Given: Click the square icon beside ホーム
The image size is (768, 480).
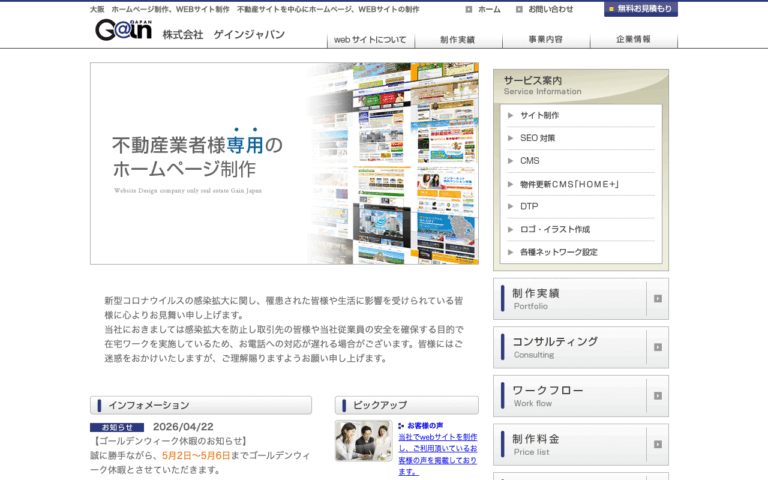Looking at the screenshot, I should tap(469, 9).
